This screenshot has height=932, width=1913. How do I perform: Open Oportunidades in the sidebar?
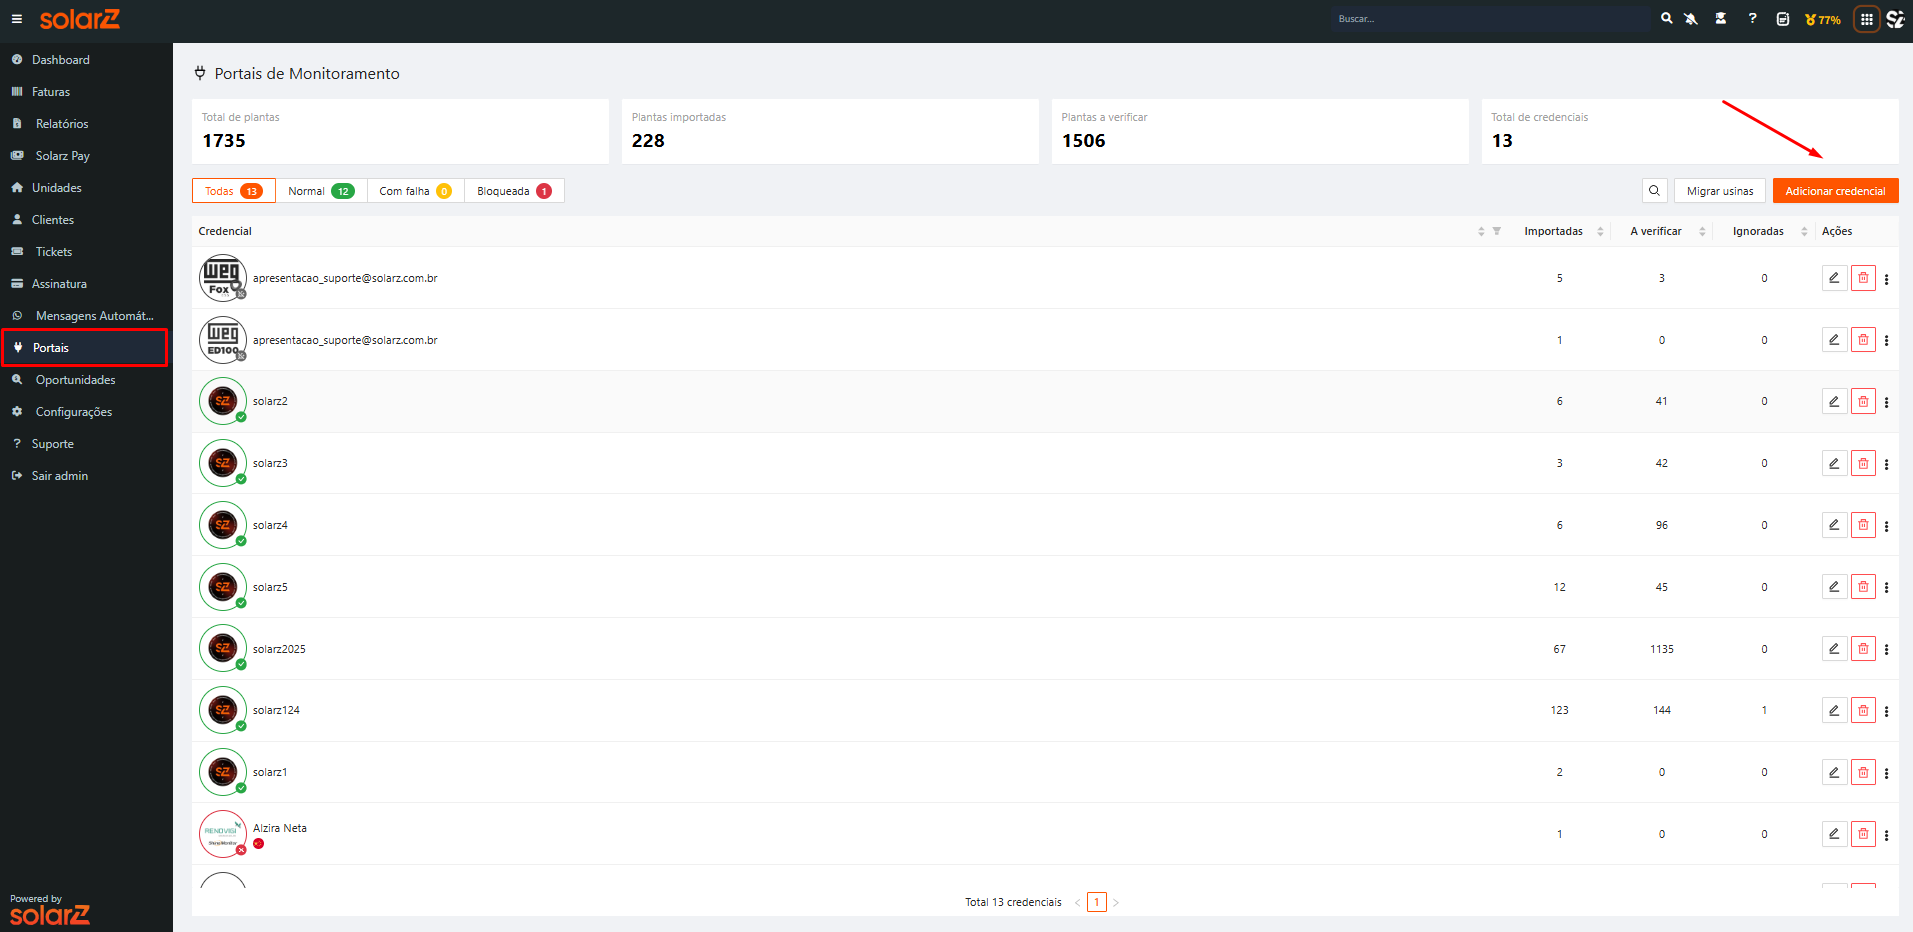pos(86,380)
